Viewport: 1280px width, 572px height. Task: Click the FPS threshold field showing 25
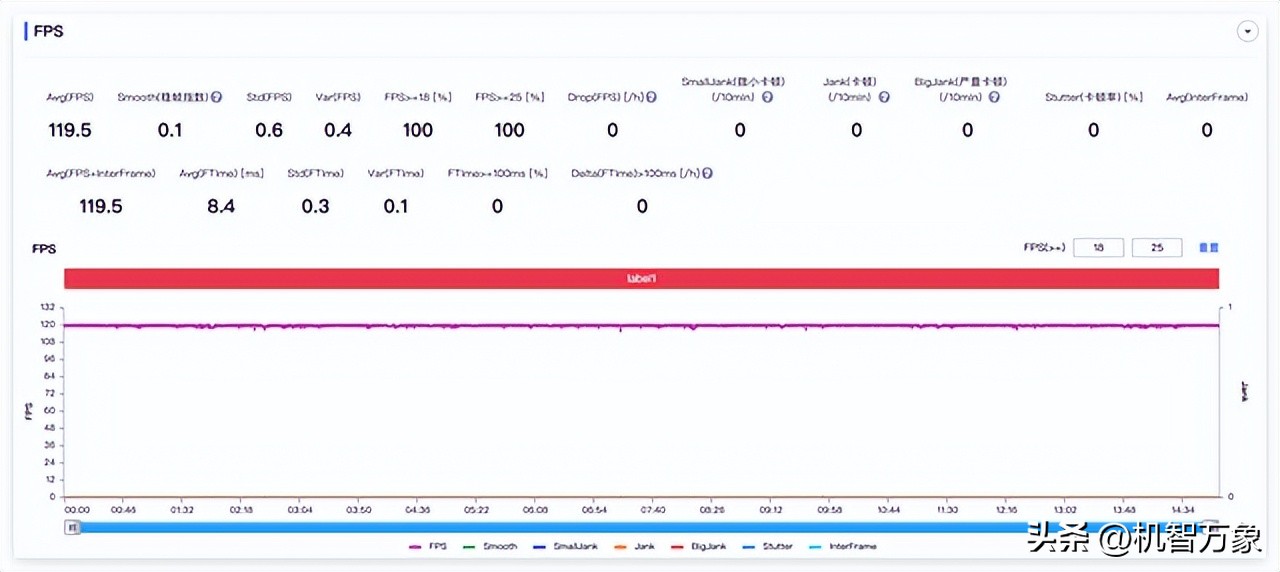1157,247
